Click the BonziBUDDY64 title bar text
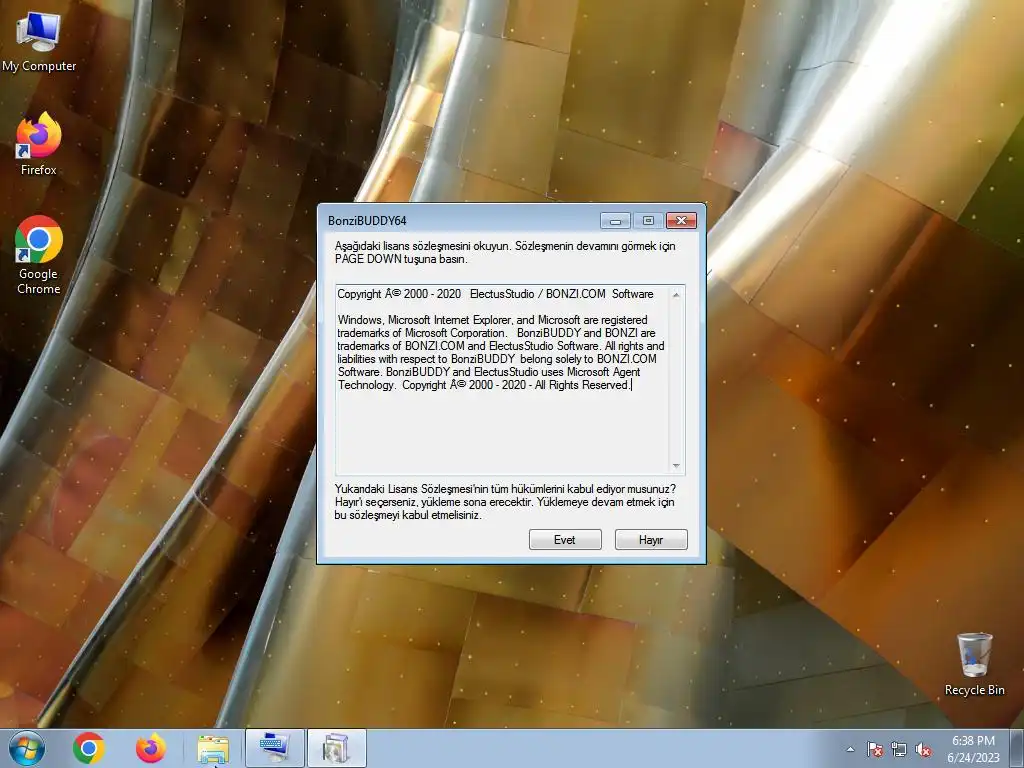The width and height of the screenshot is (1024, 768). 367,221
